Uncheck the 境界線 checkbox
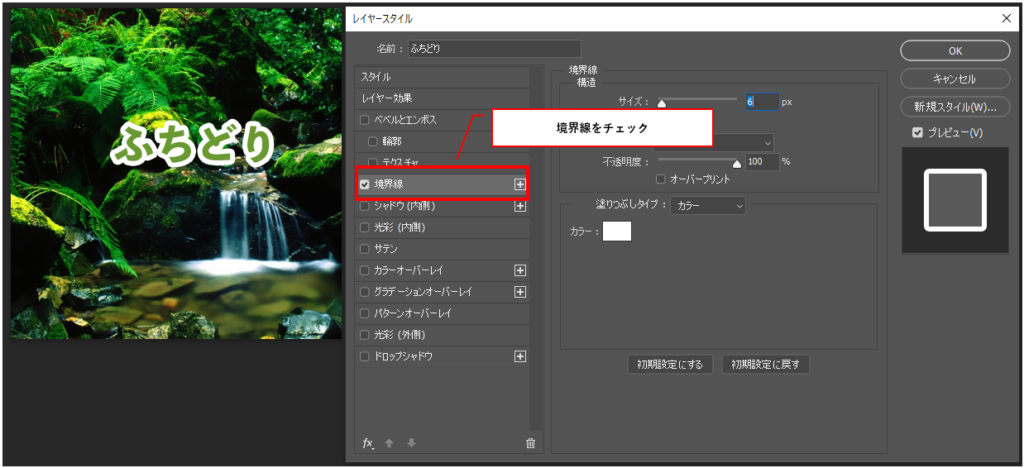Image resolution: width=1024 pixels, height=468 pixels. coord(365,184)
